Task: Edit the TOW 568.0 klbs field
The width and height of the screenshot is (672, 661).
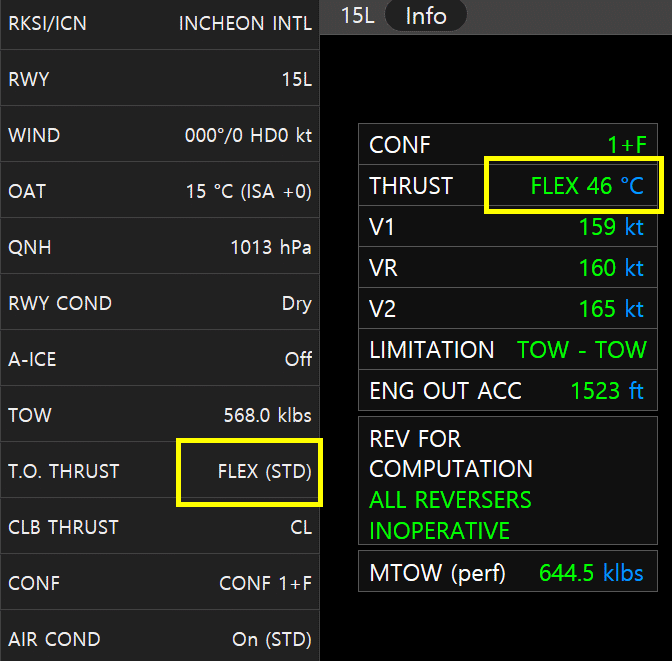Action: [160, 415]
